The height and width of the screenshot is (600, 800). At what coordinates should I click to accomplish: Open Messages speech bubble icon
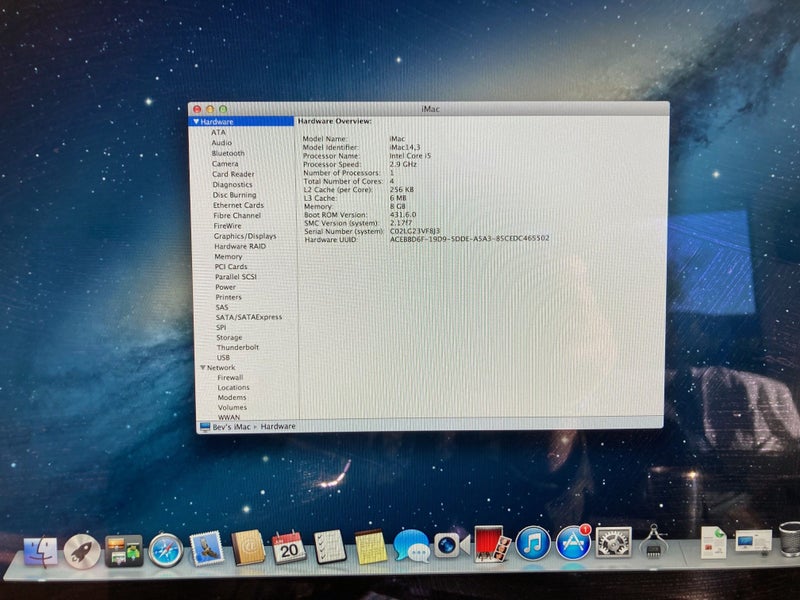point(412,546)
